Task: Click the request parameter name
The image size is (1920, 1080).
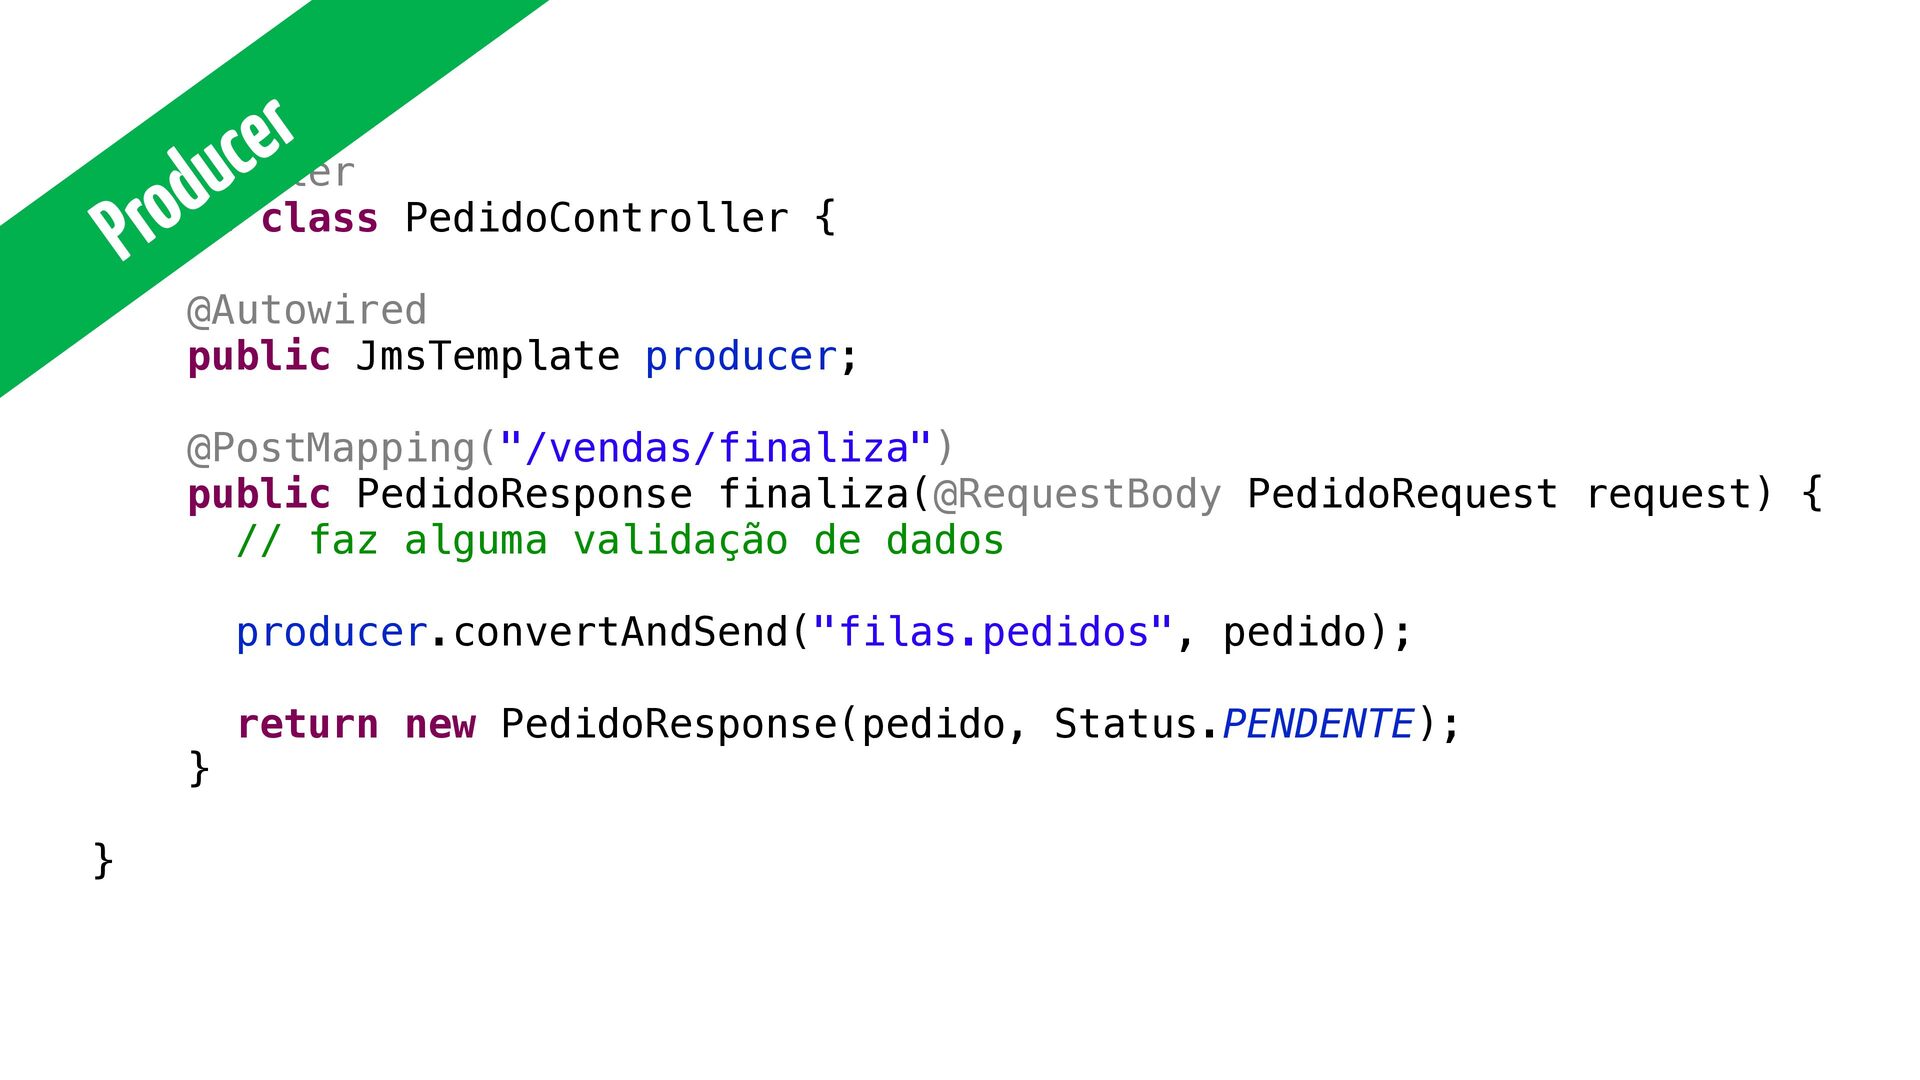Action: coord(1668,495)
